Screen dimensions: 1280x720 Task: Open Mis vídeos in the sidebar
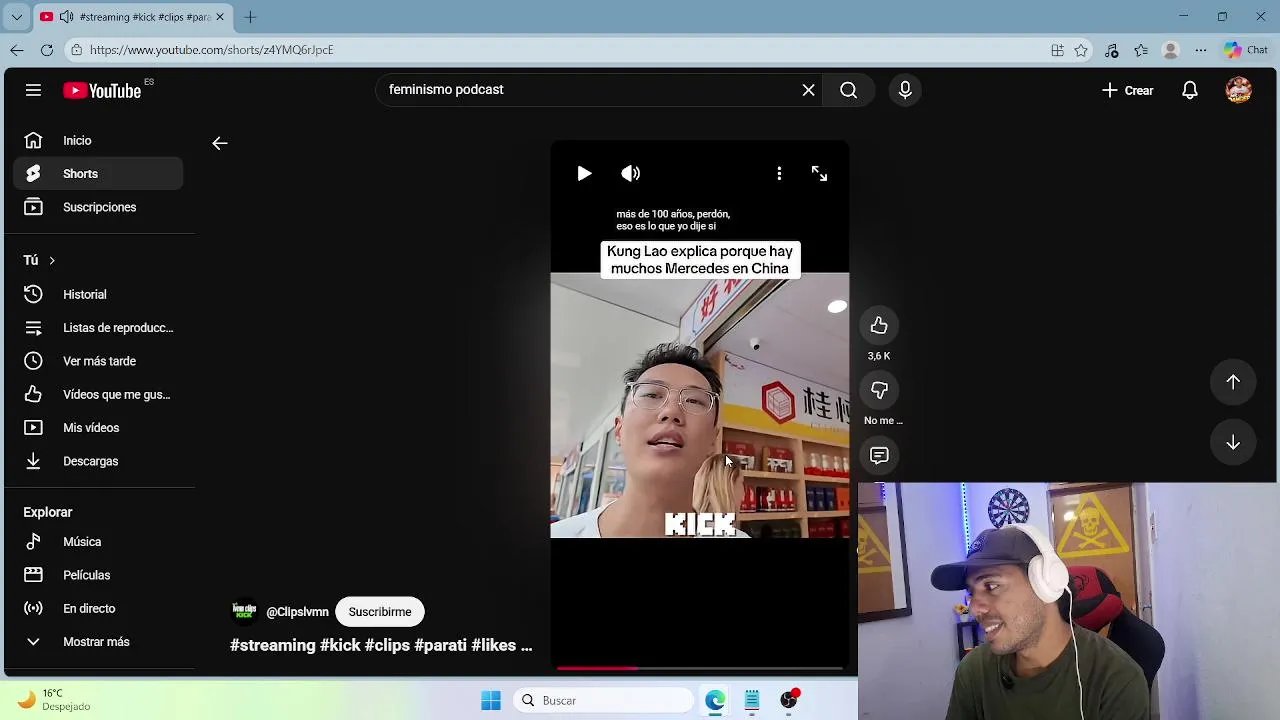[98, 428]
